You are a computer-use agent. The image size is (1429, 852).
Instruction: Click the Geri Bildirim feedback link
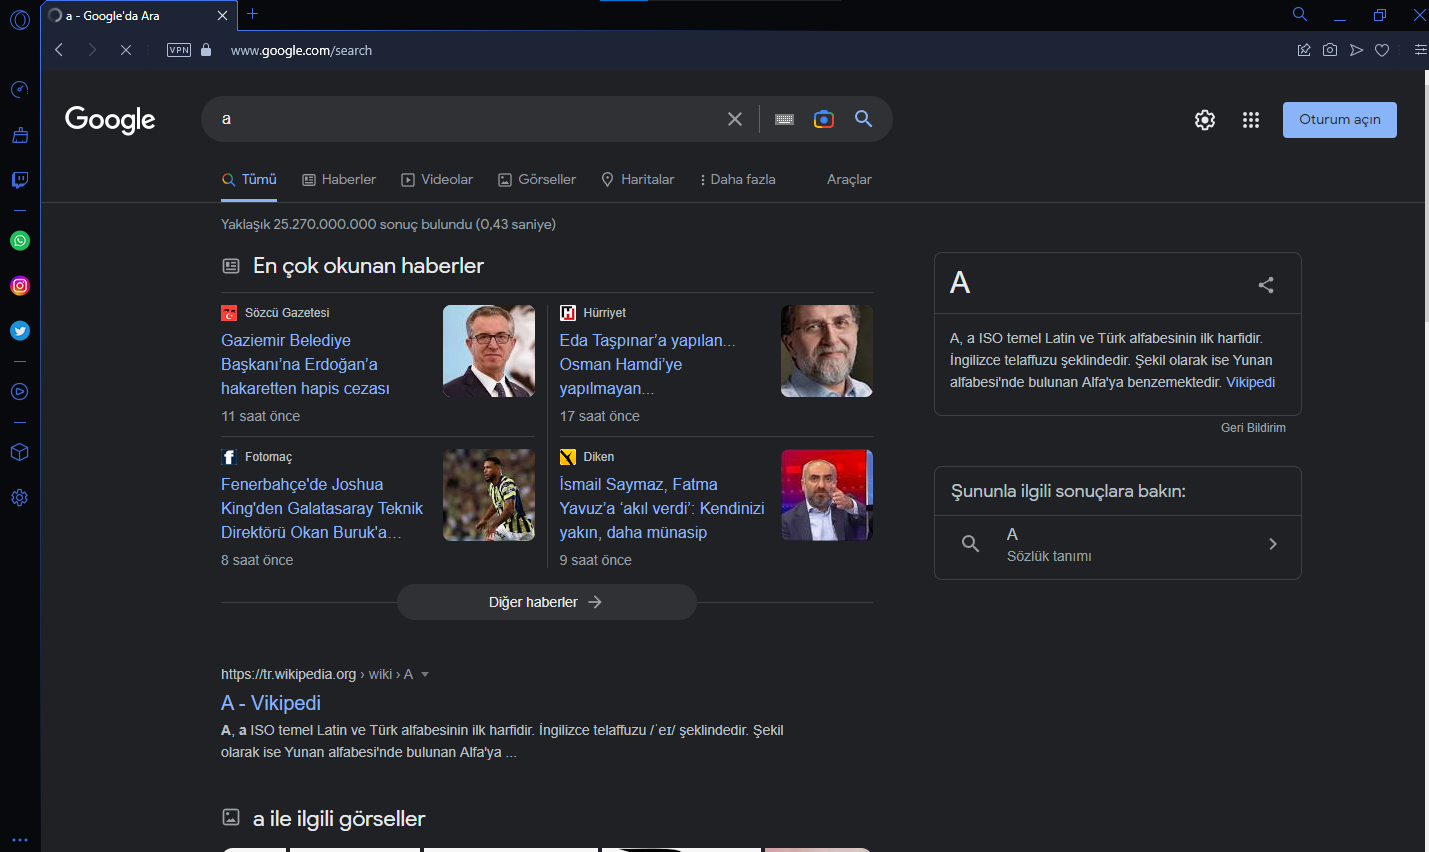pyautogui.click(x=1253, y=428)
